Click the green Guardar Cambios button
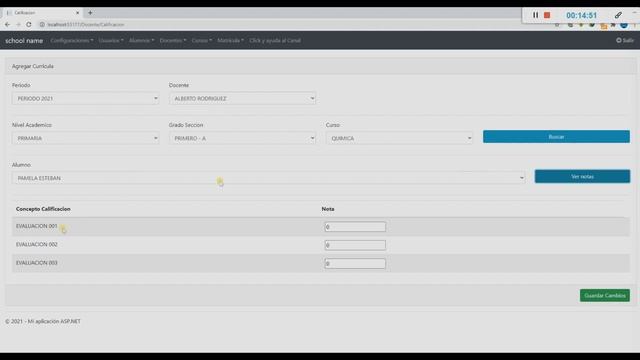Image resolution: width=640 pixels, height=360 pixels. [x=604, y=296]
